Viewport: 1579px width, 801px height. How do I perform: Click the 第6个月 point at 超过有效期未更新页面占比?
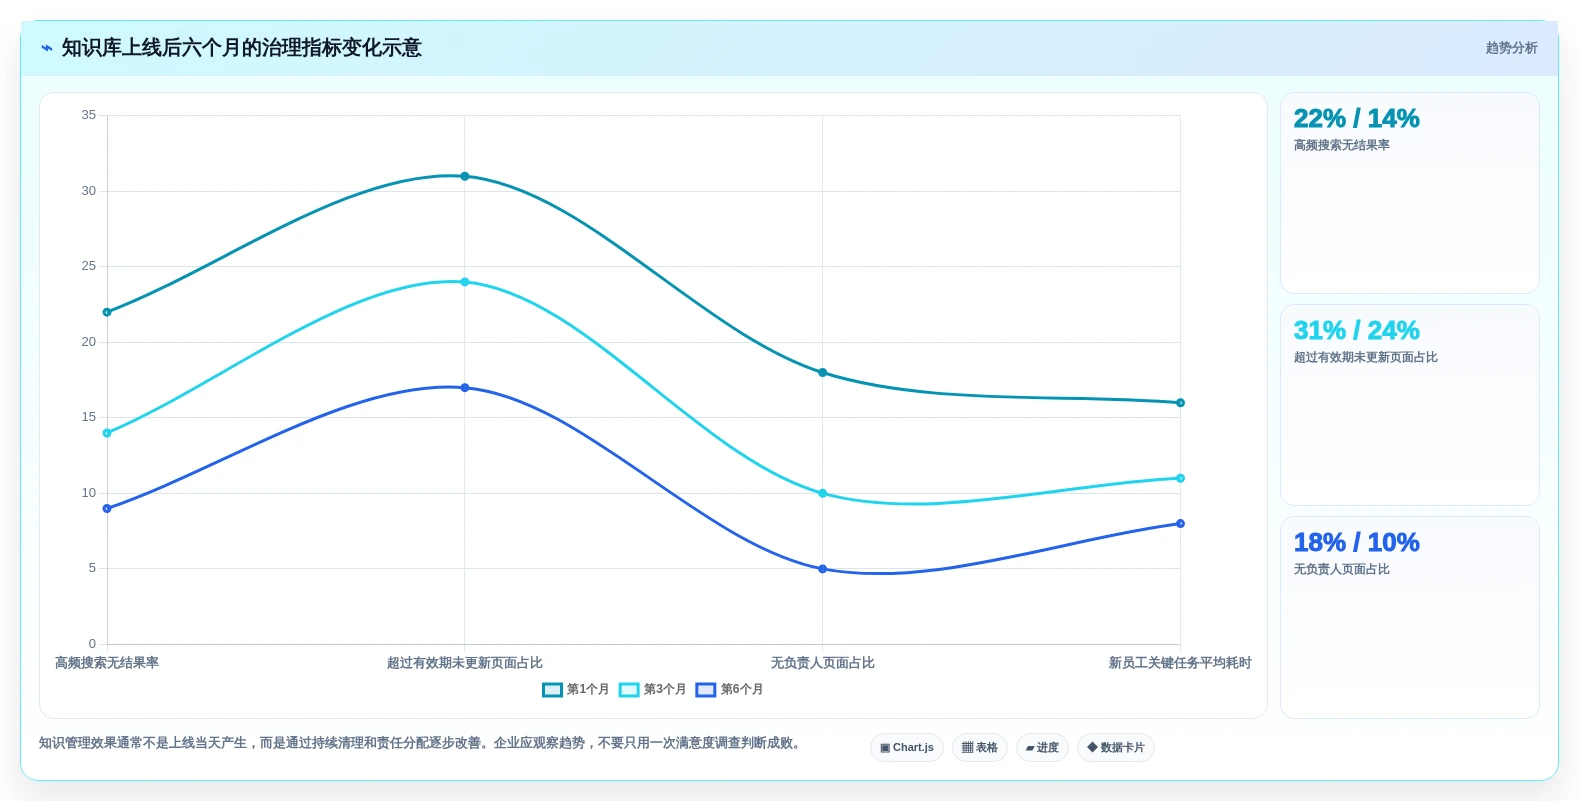[465, 388]
